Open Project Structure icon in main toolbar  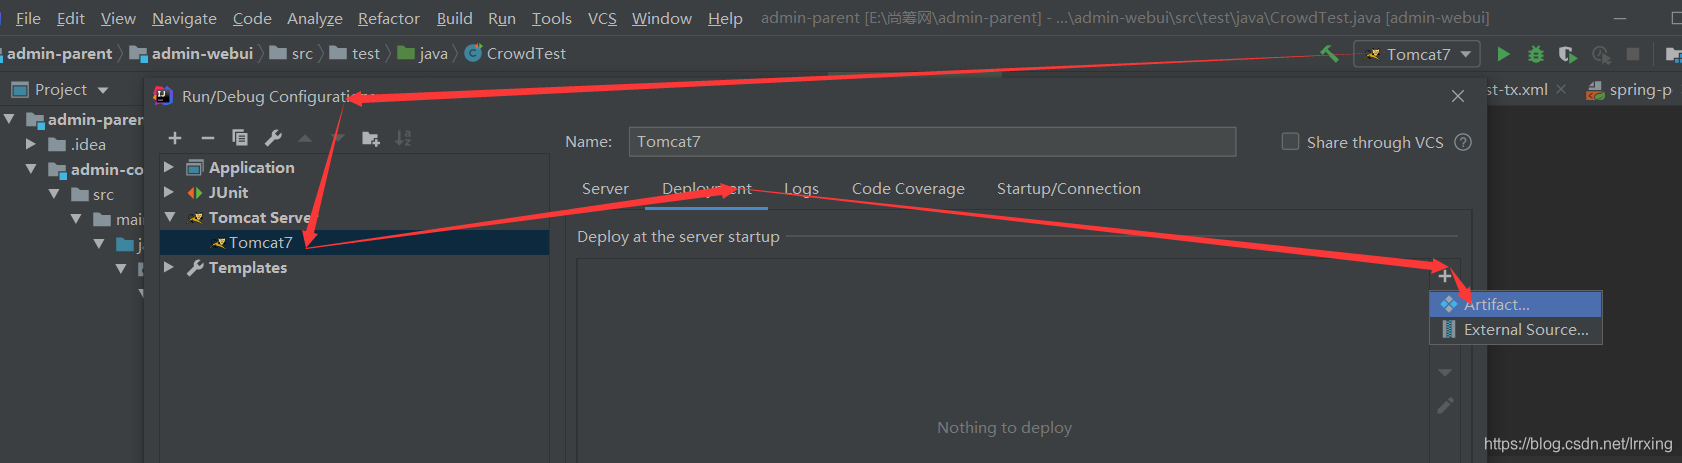coord(1672,54)
